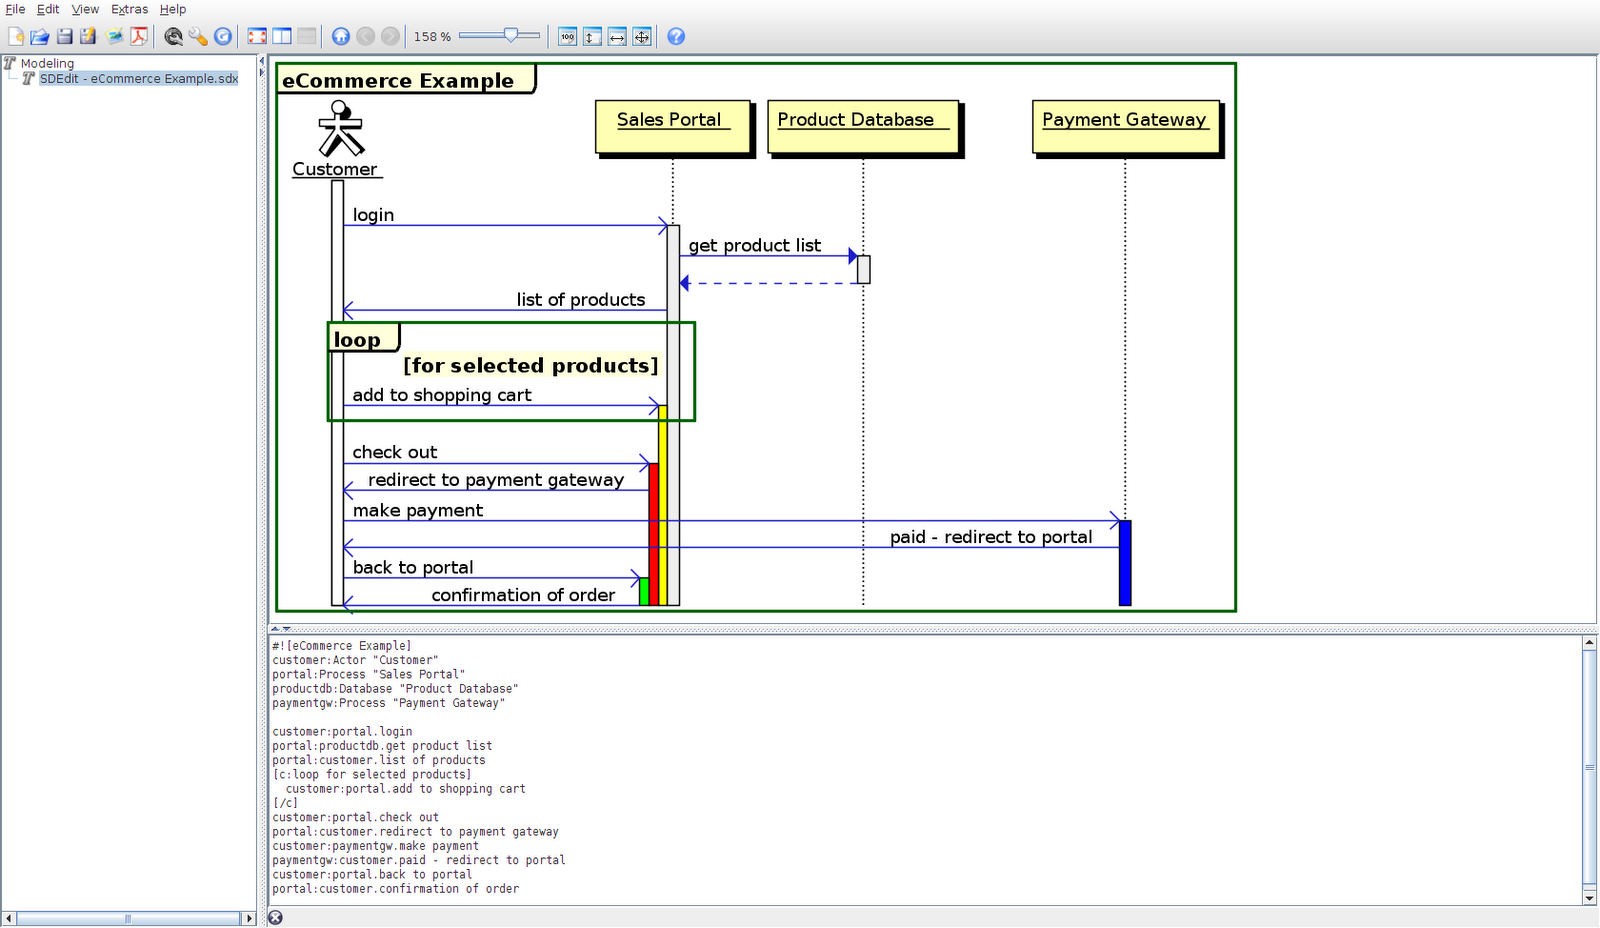
Task: Click the 'get product list' message label
Action: pyautogui.click(x=754, y=245)
